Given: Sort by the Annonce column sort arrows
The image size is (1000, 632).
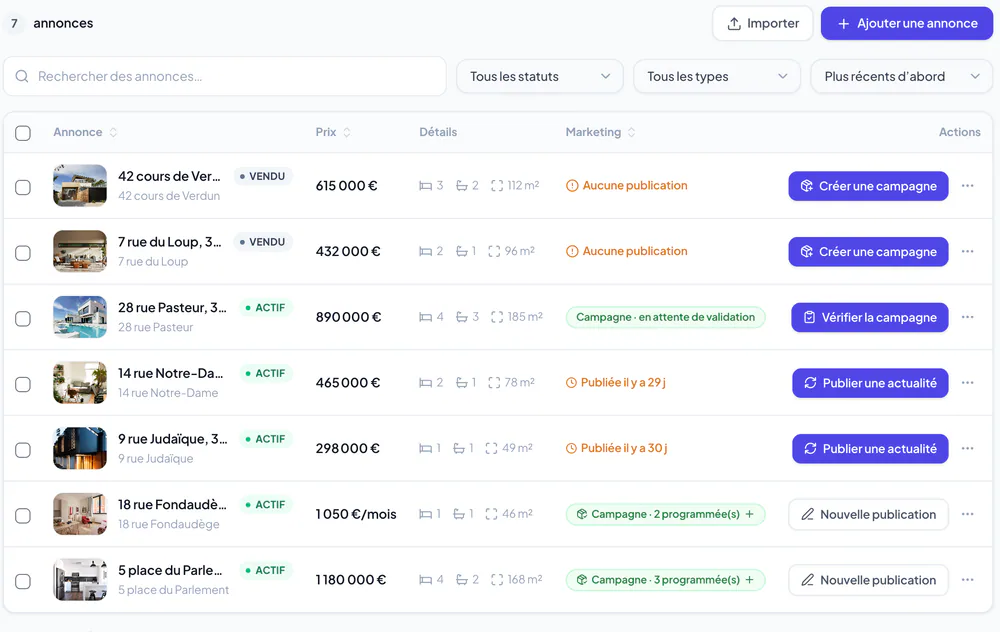Looking at the screenshot, I should click(114, 132).
